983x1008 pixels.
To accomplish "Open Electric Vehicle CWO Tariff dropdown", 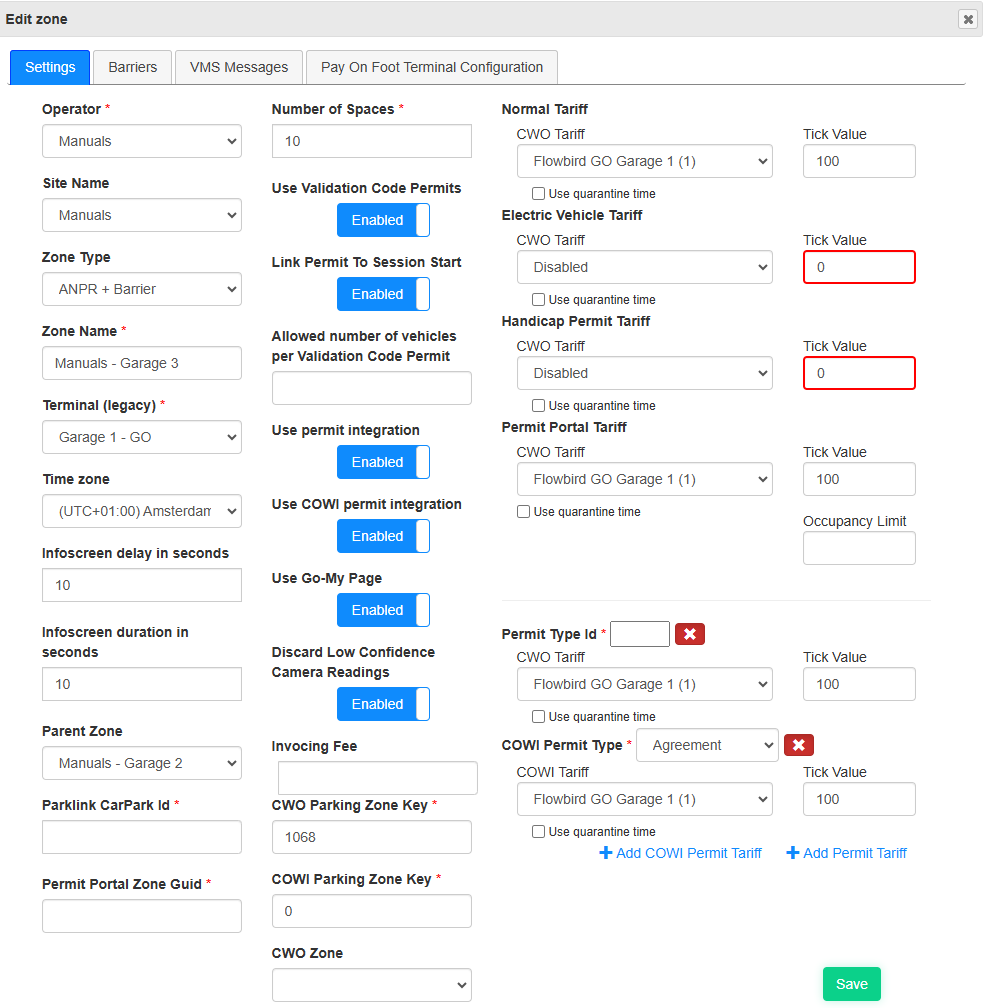I will [645, 267].
